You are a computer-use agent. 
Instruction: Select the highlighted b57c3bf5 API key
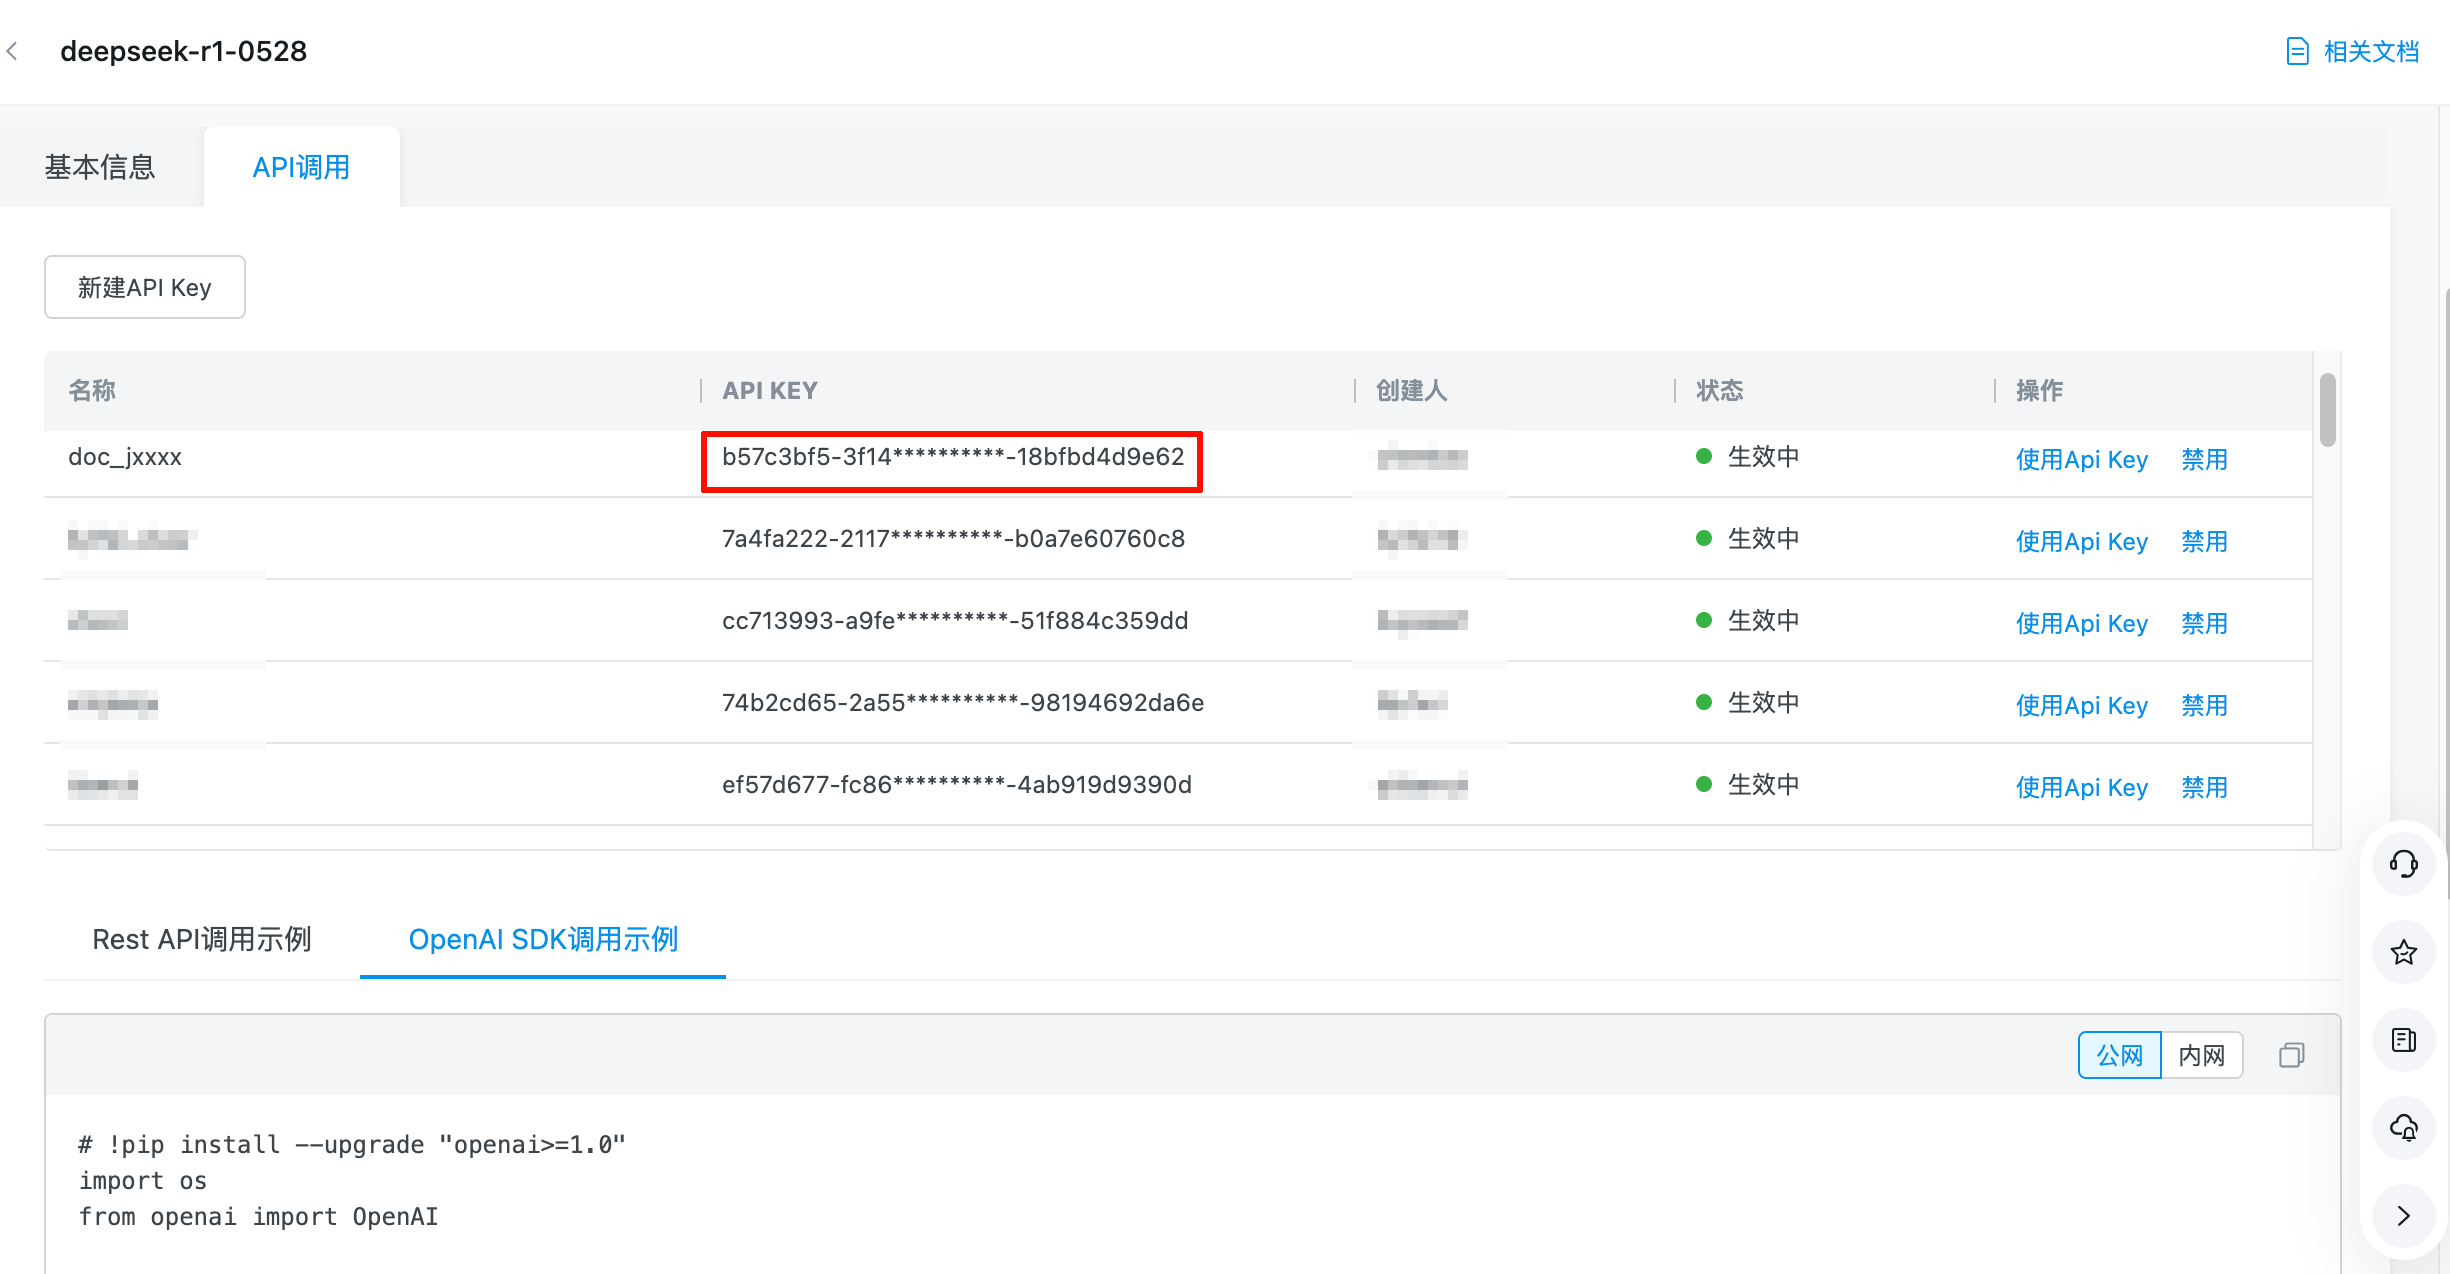pos(952,457)
